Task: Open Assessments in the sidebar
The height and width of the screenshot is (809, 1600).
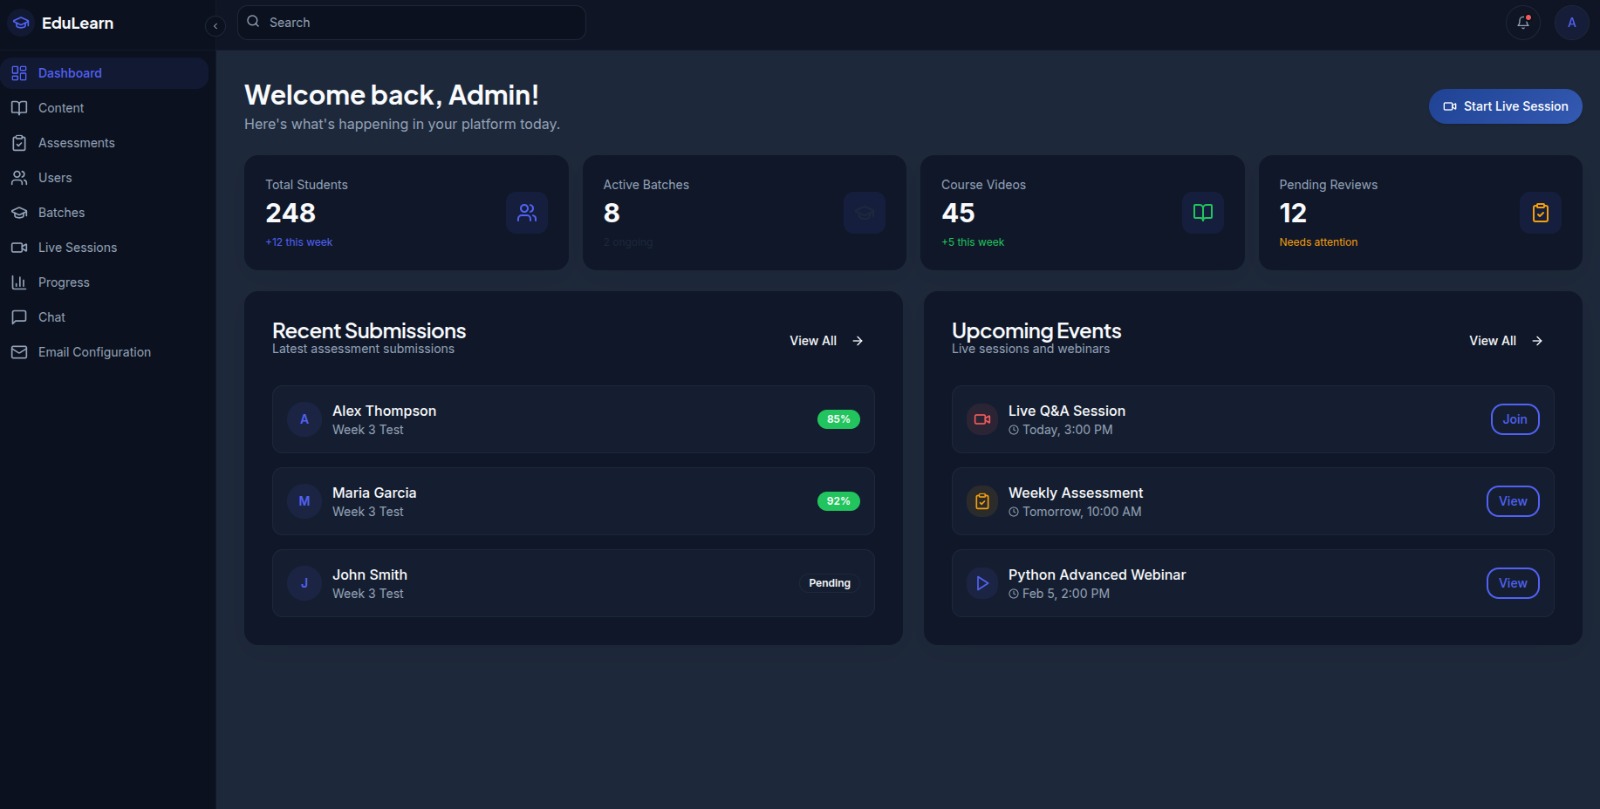Action: pos(76,143)
